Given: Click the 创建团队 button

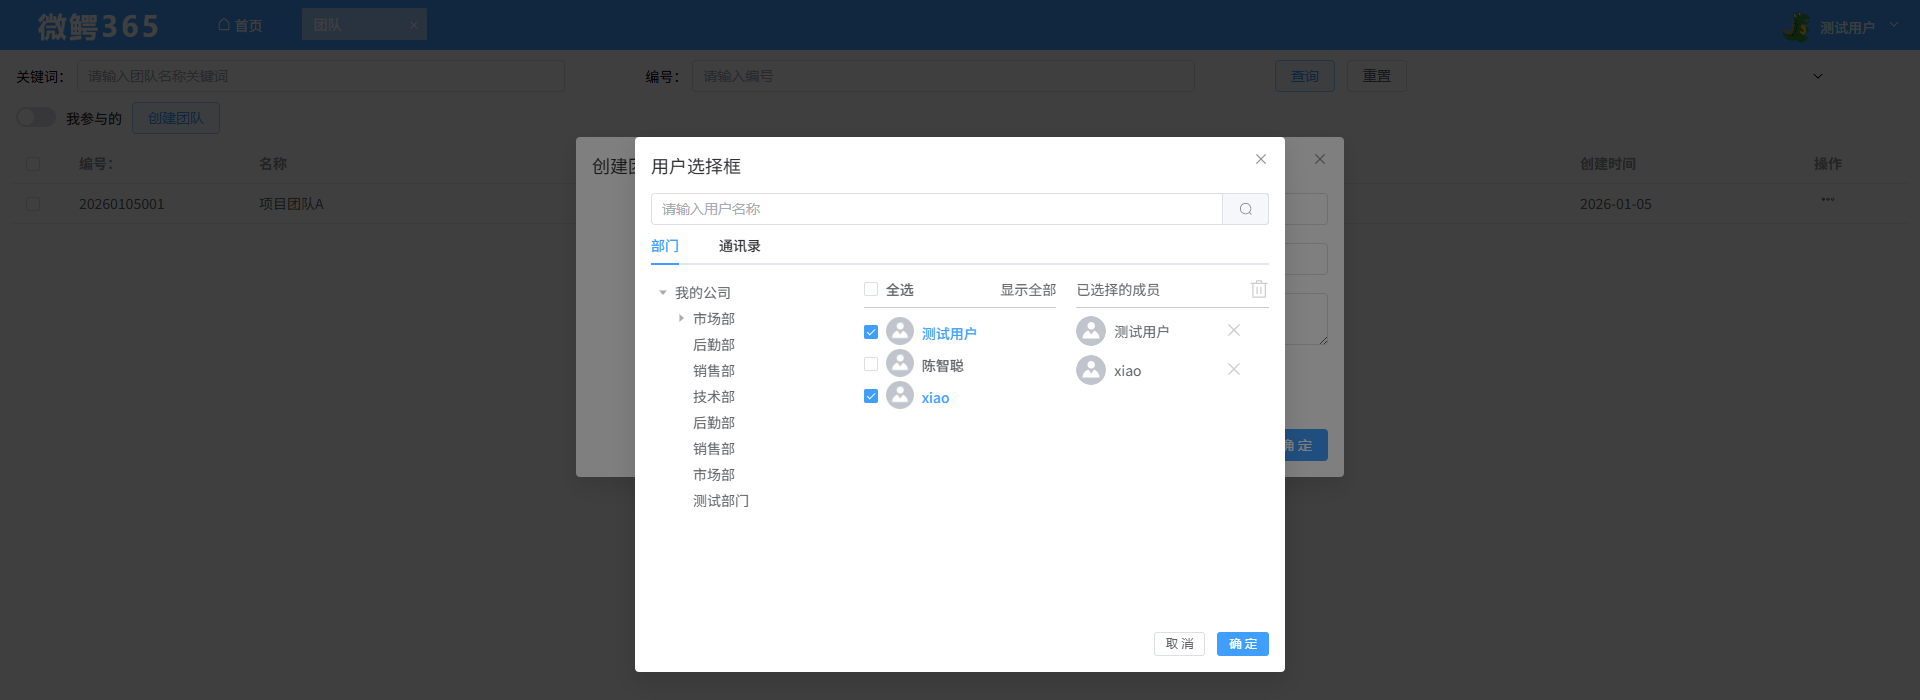Looking at the screenshot, I should 176,118.
